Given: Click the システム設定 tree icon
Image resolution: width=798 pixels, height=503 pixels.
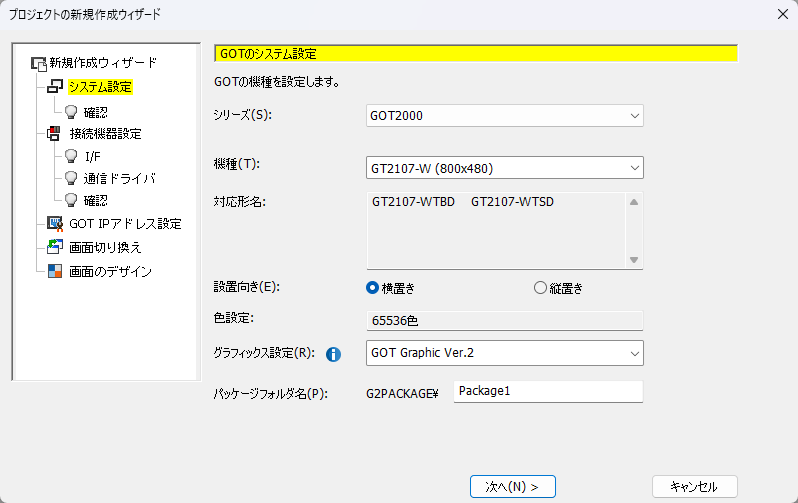Looking at the screenshot, I should tap(55, 87).
